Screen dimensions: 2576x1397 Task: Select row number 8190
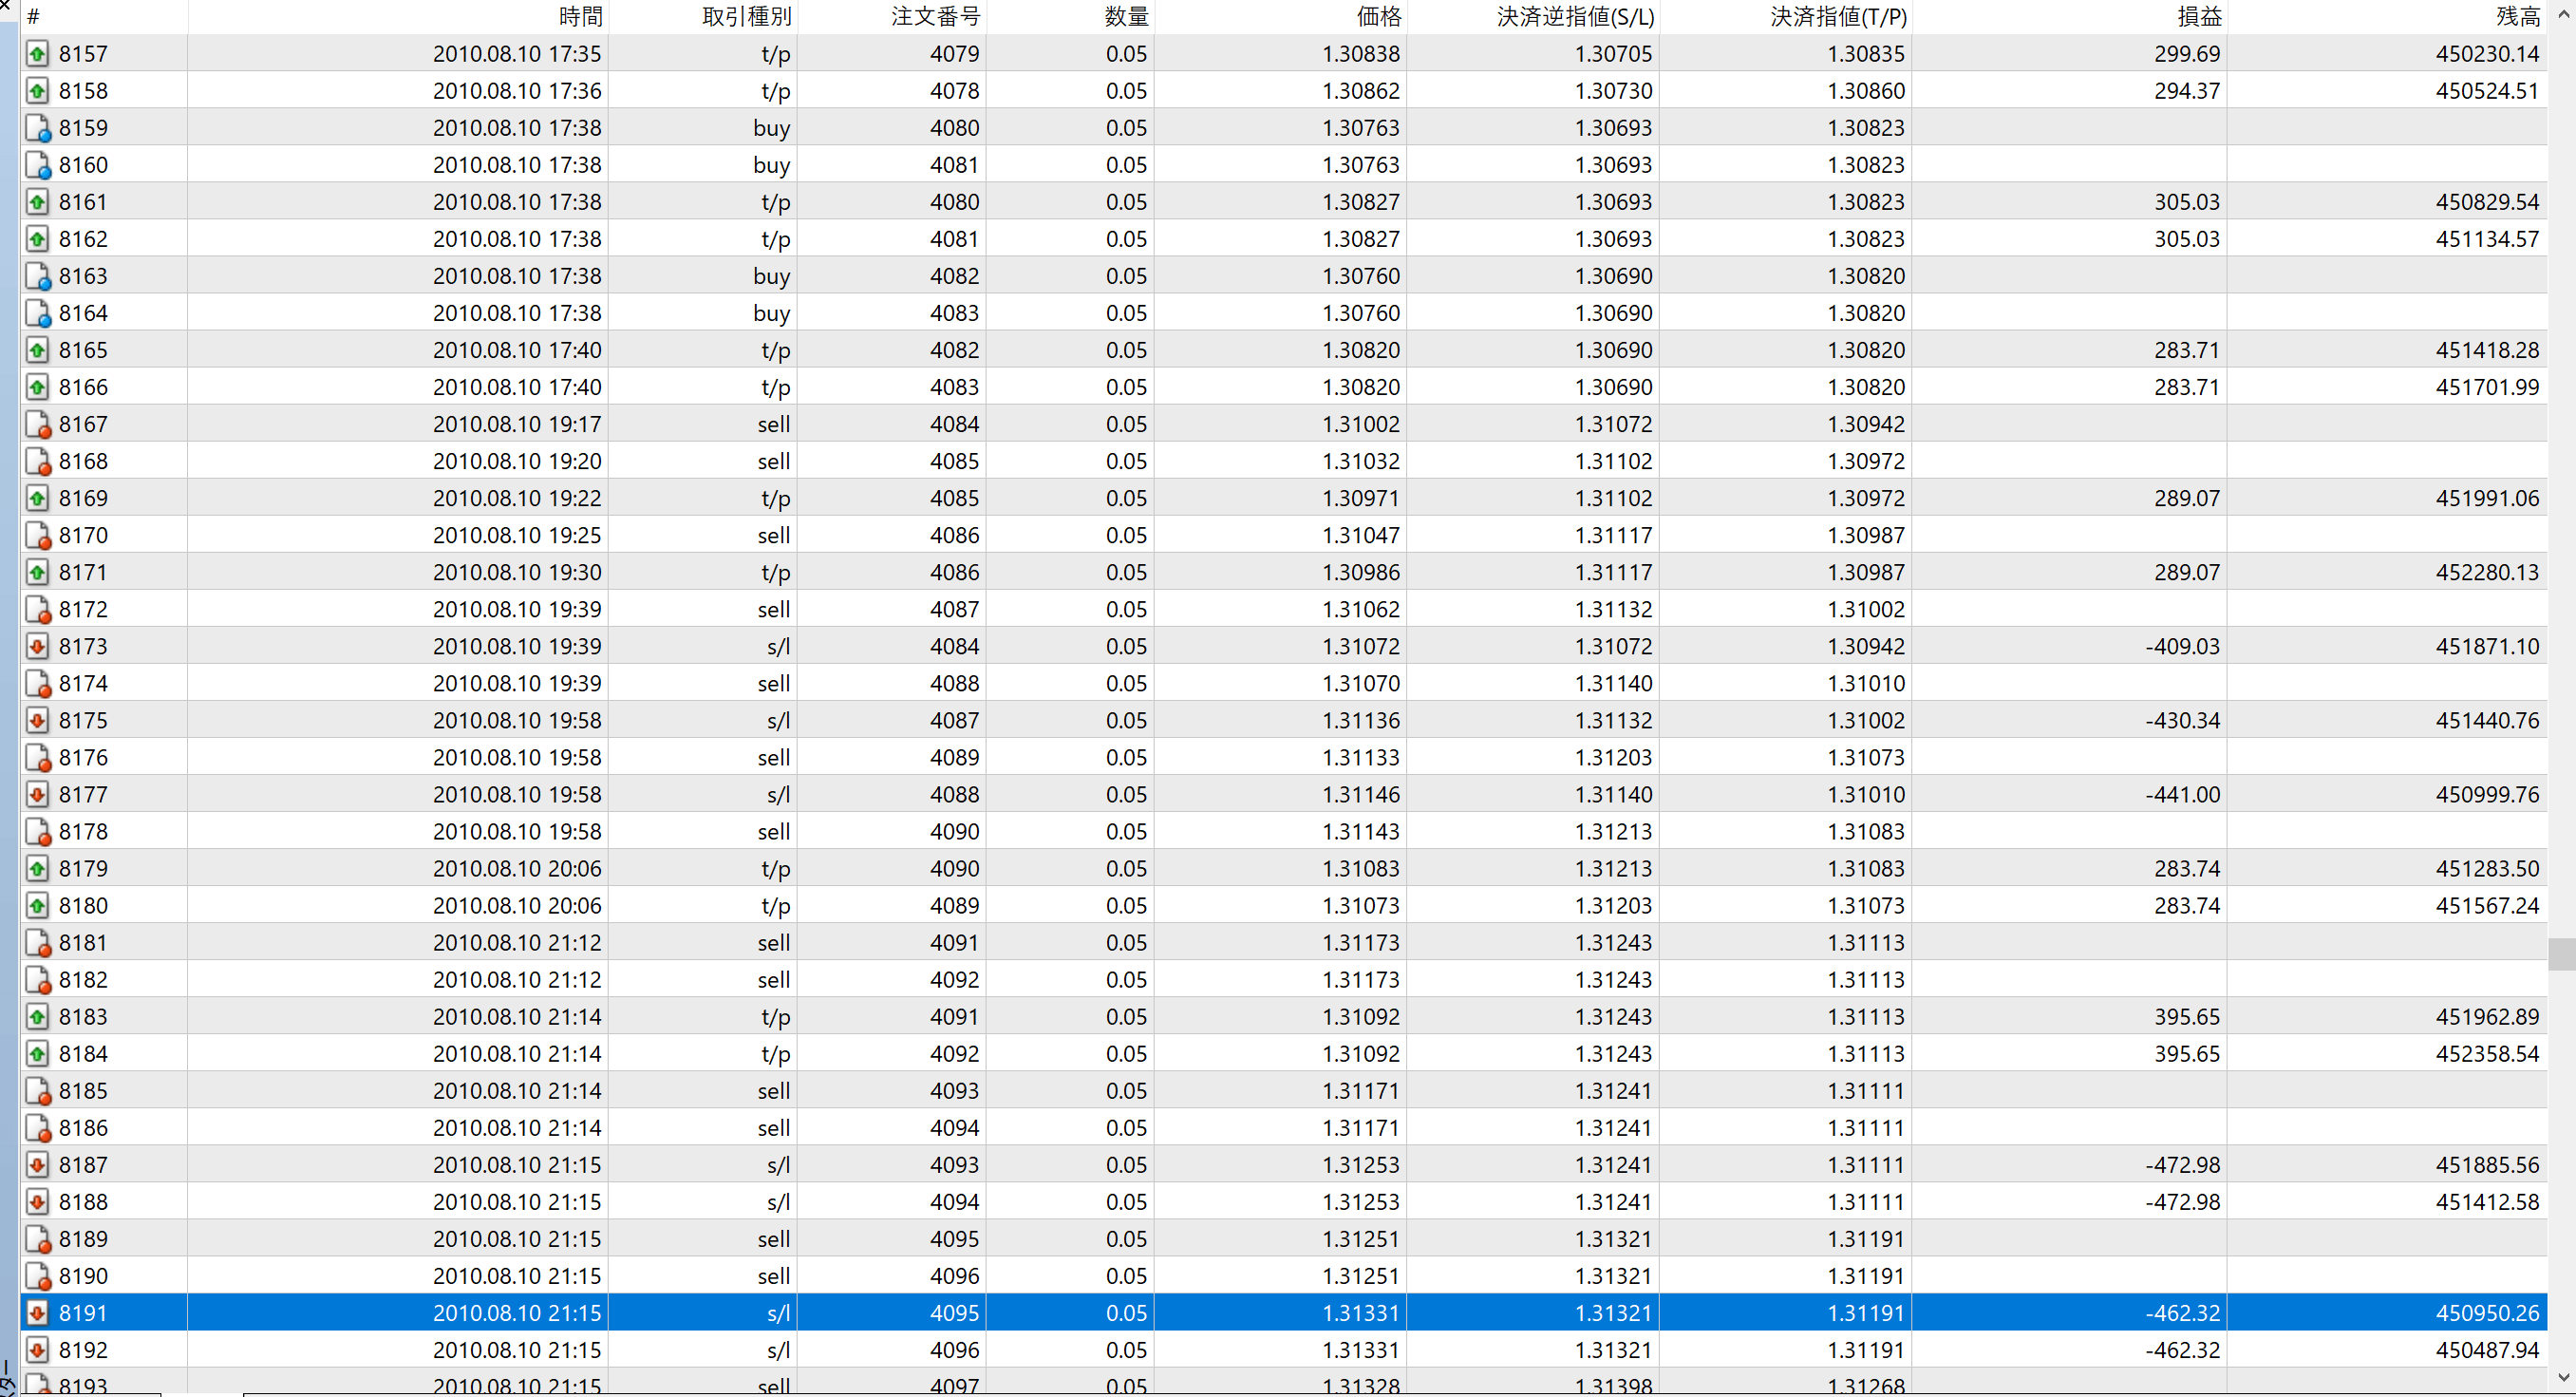pos(83,1276)
